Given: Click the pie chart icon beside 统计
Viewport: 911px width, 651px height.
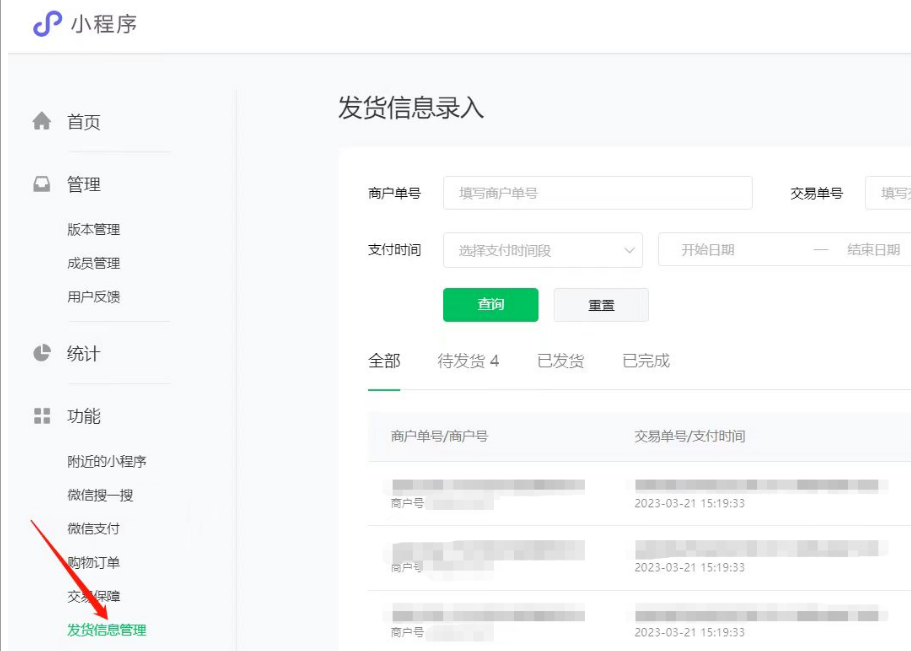Looking at the screenshot, I should 42,354.
